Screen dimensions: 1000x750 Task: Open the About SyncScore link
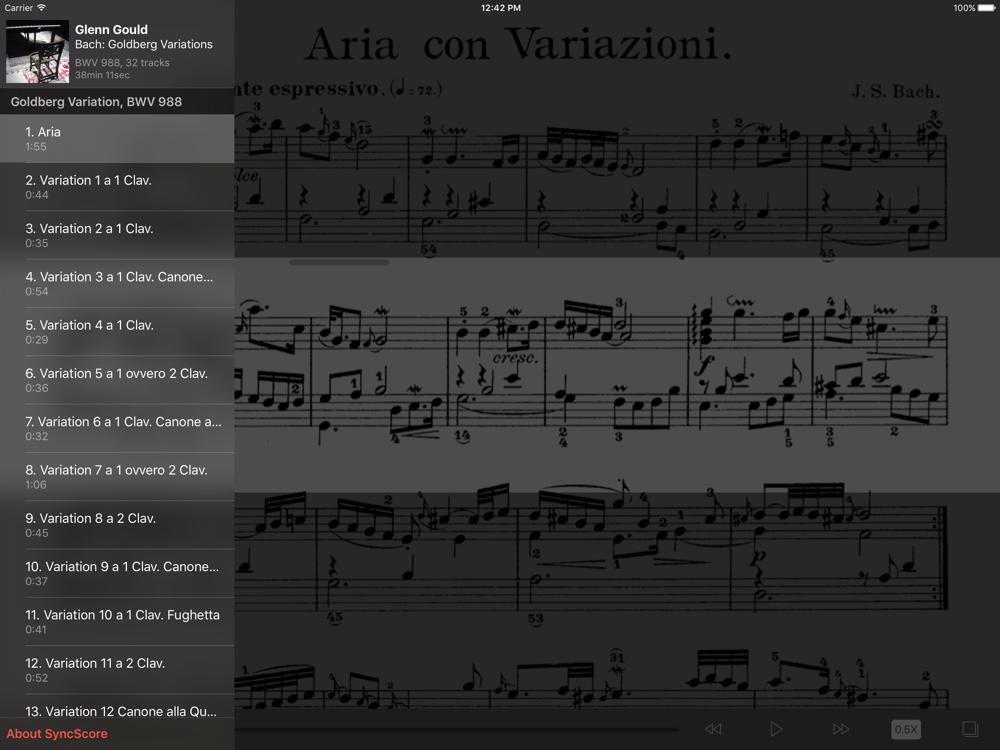pyautogui.click(x=57, y=733)
